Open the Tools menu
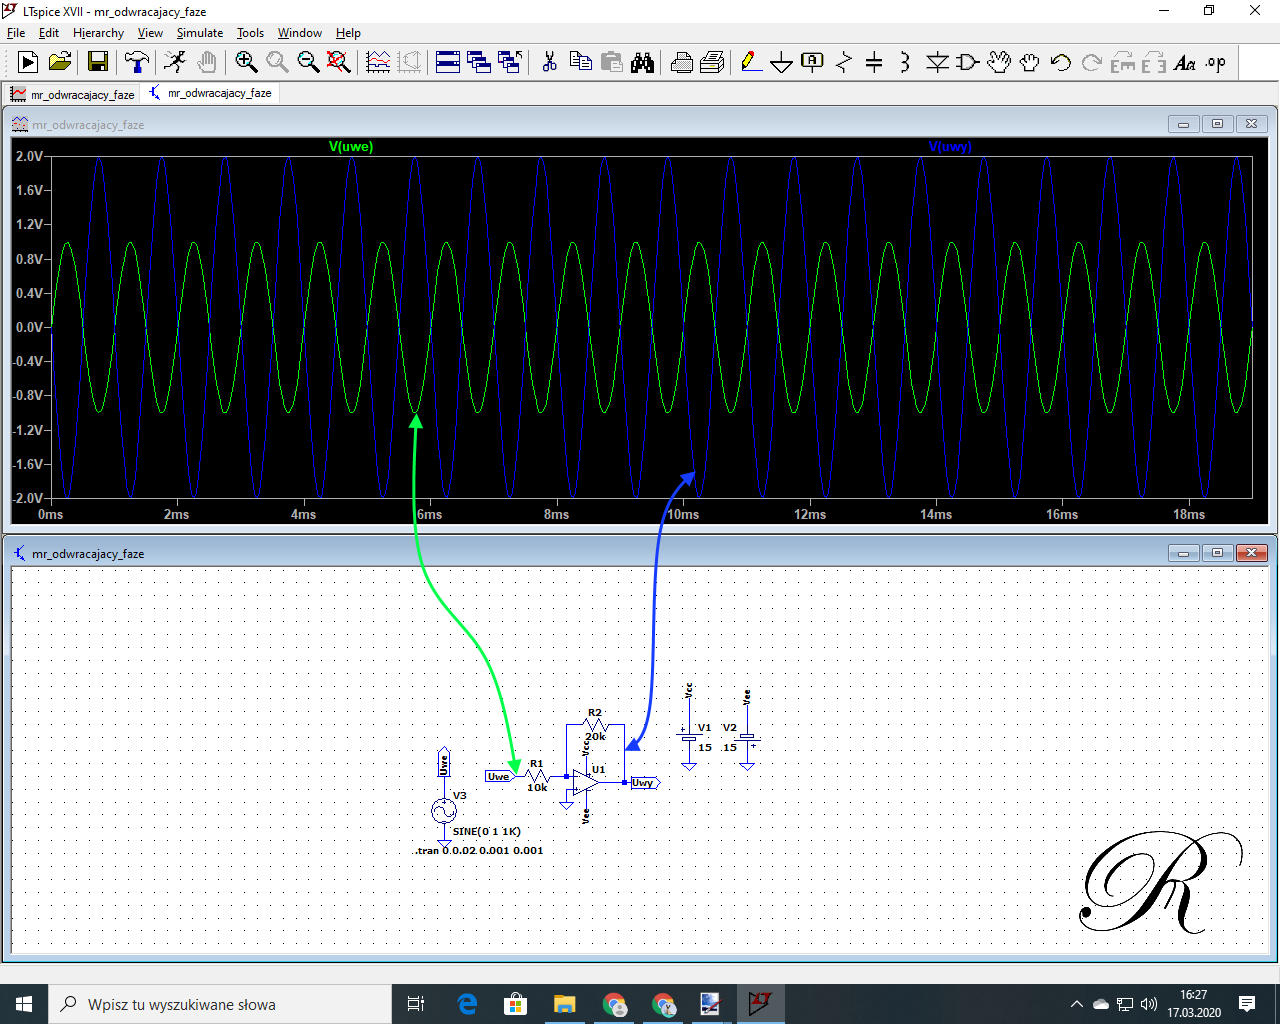This screenshot has height=1024, width=1280. pos(250,33)
